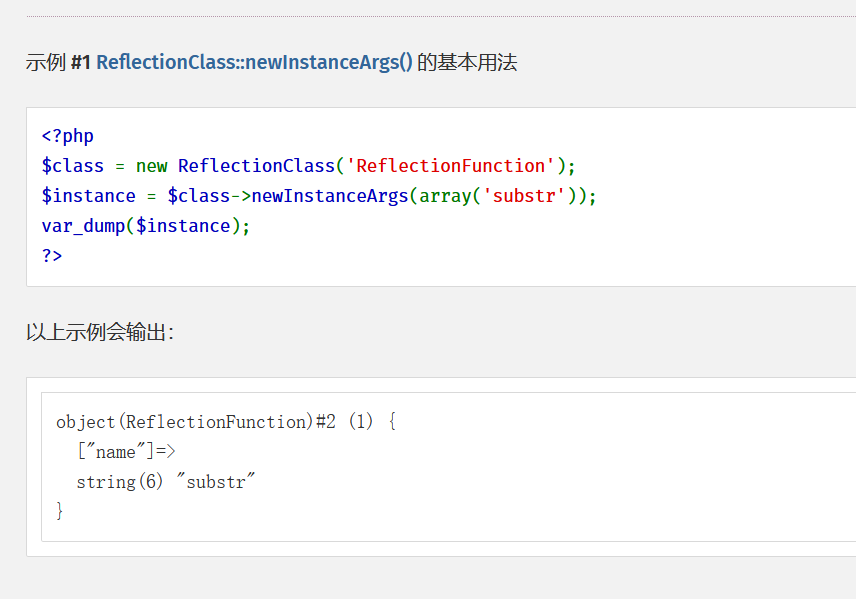This screenshot has height=599, width=856.
Task: Click the red 'ReflectionFunction' string literal
Action: 450,166
